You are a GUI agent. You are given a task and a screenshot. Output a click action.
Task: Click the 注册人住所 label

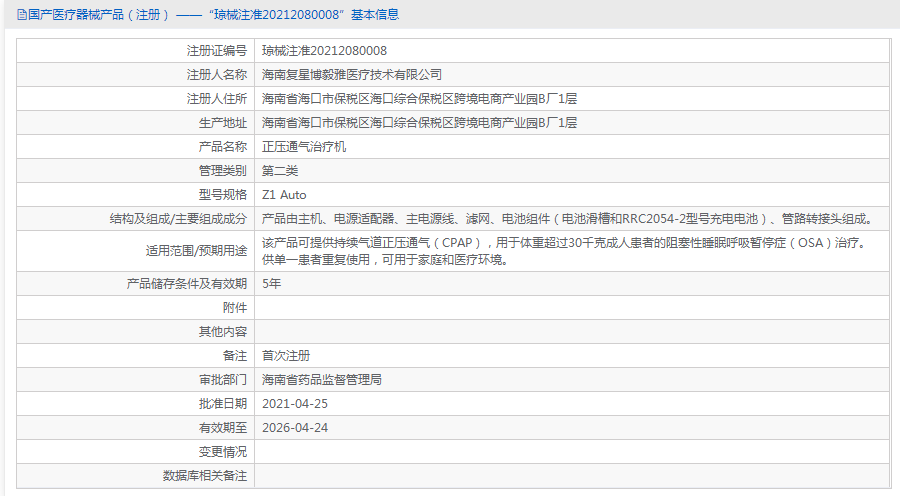click(x=216, y=99)
